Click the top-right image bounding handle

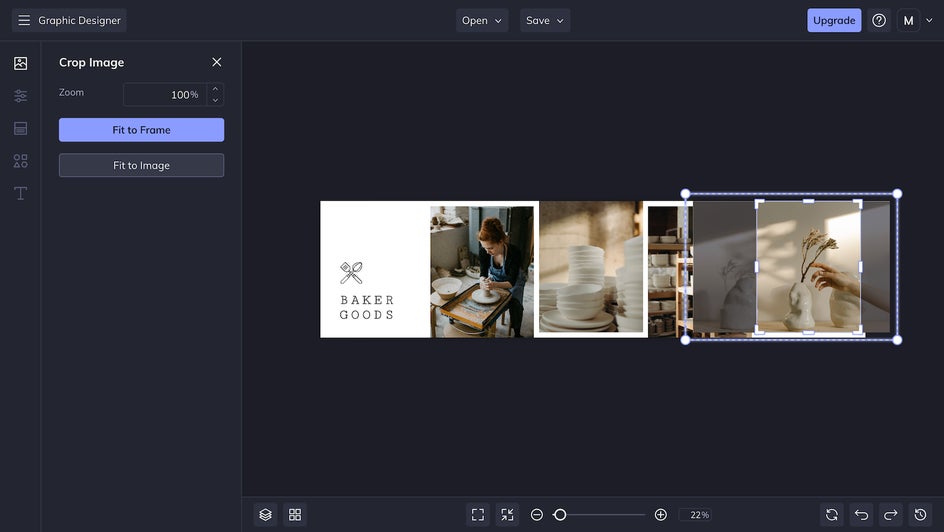point(897,194)
